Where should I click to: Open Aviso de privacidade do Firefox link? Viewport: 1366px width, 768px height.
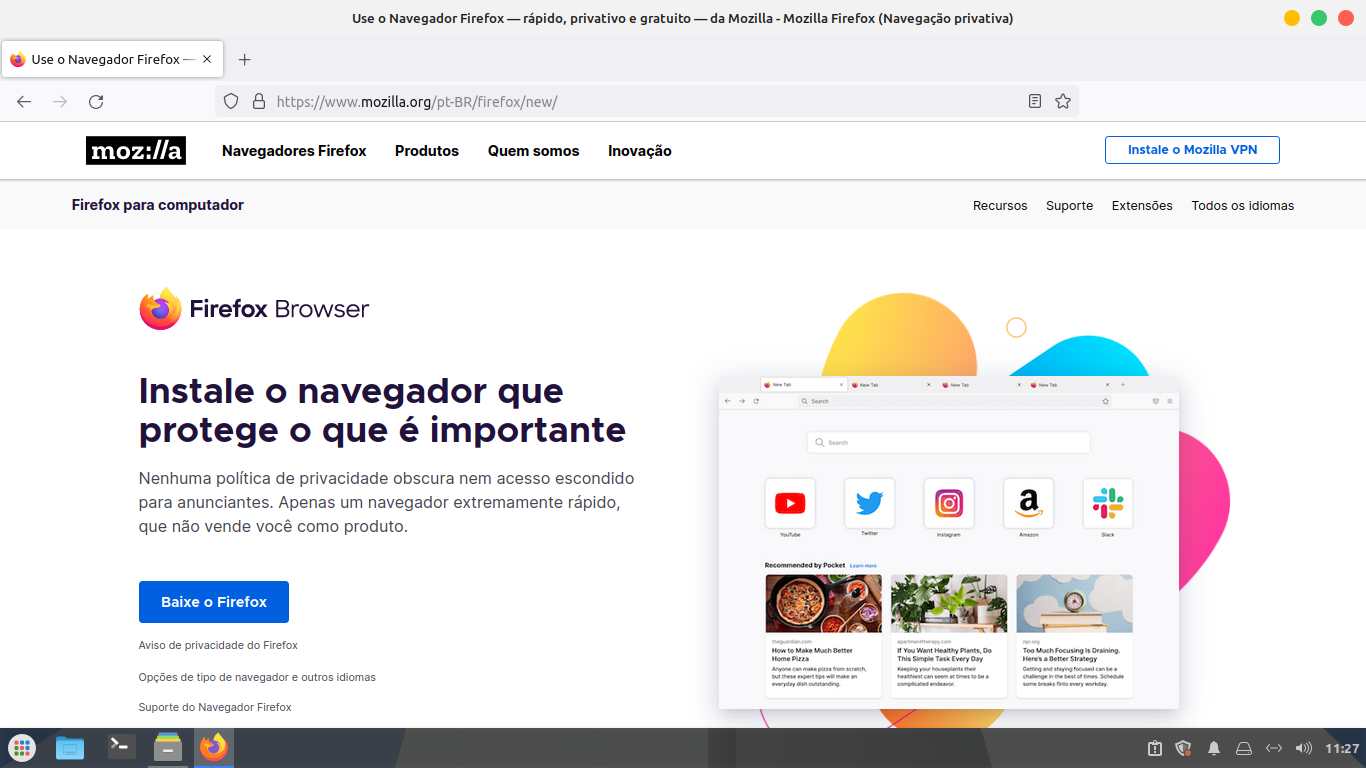[x=218, y=645]
